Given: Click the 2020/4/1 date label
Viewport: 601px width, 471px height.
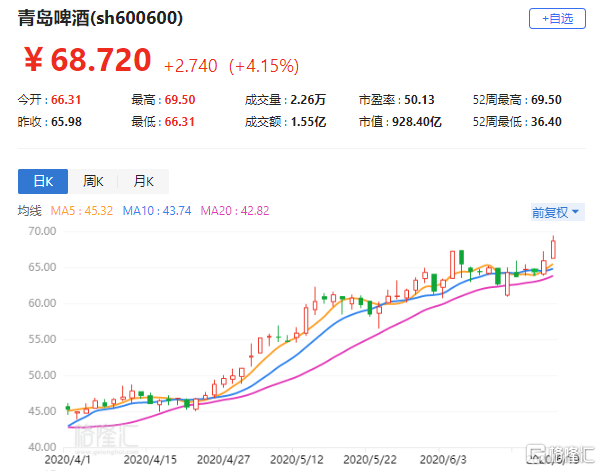Looking at the screenshot, I should 67,460.
